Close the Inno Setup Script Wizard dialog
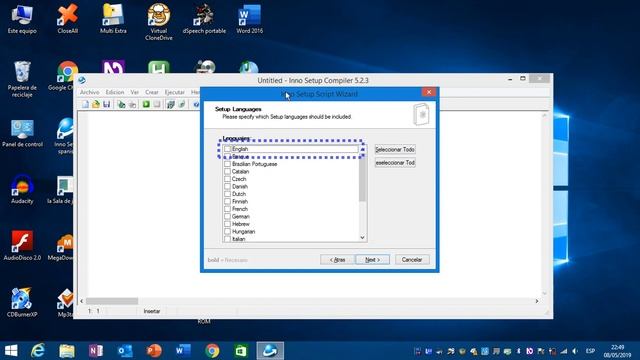The image size is (640, 360). click(x=429, y=92)
